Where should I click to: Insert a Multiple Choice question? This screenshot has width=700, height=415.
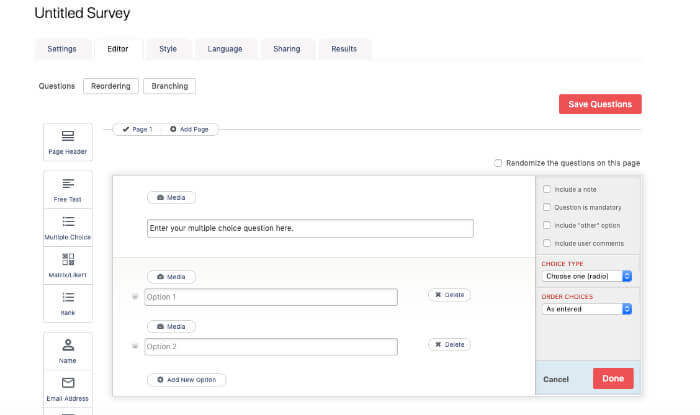(68, 227)
